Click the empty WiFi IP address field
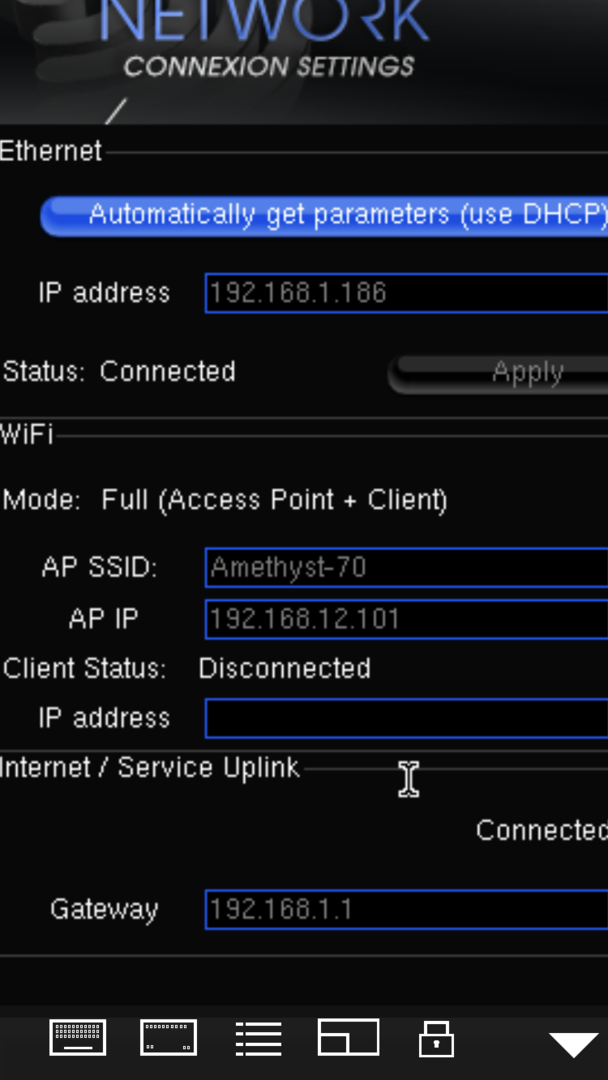 406,718
